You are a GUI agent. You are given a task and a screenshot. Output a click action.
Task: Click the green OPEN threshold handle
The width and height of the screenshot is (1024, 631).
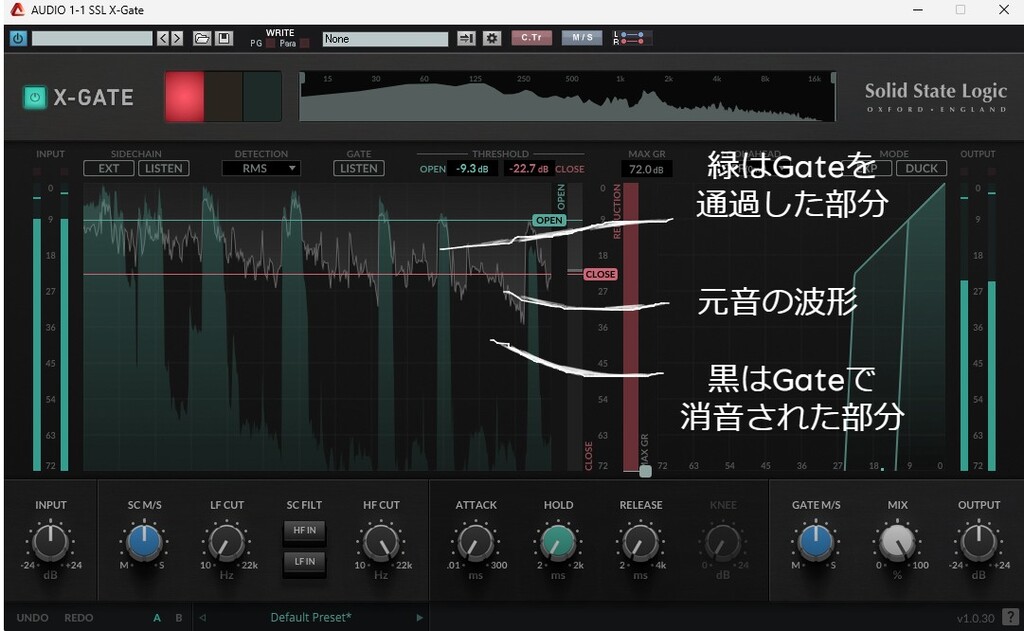(x=549, y=220)
